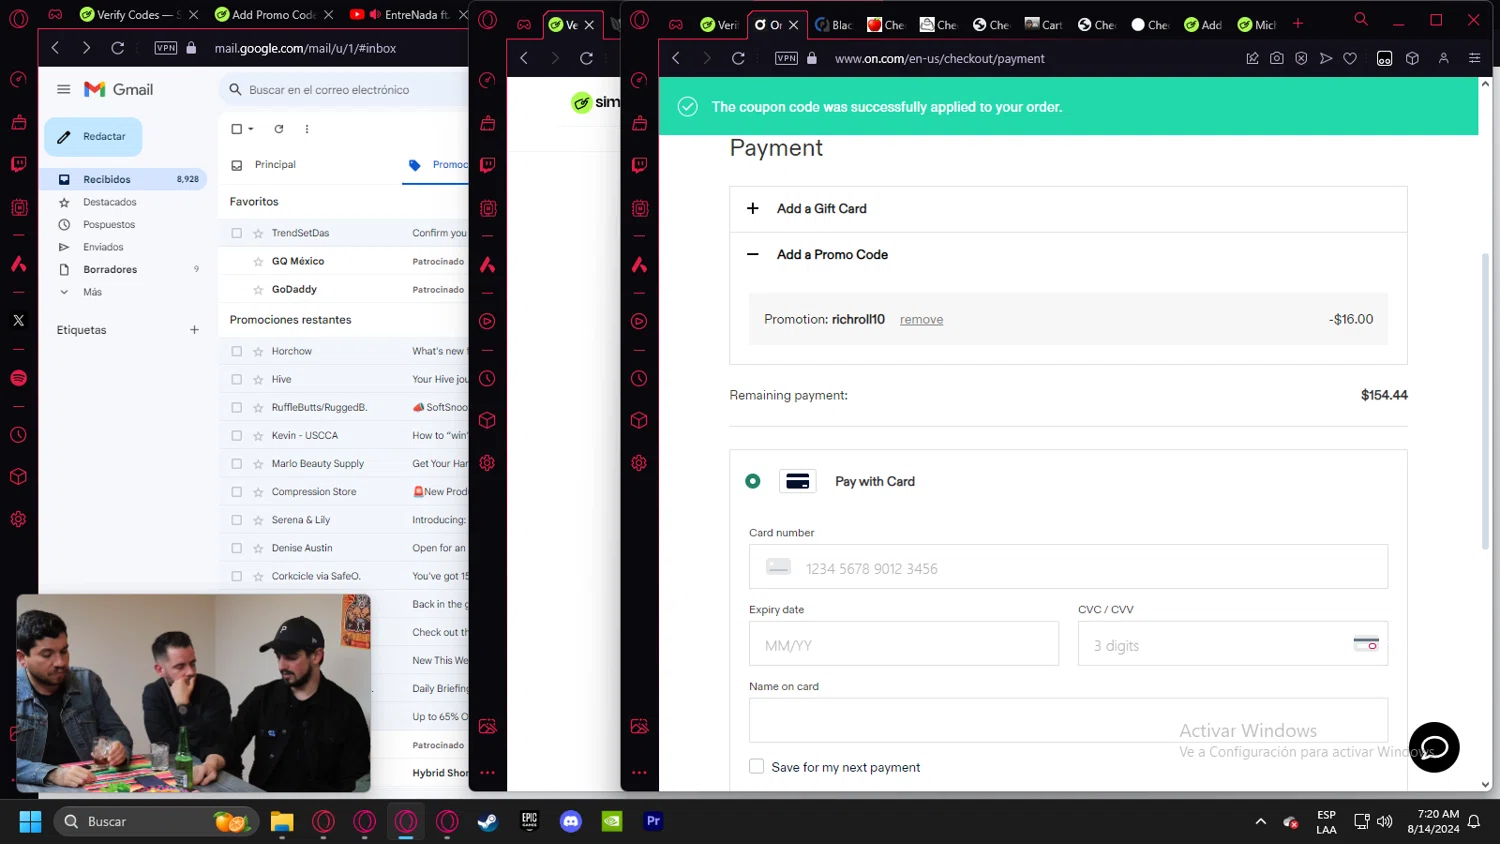Search tabs with magnifier icon in title bar
The width and height of the screenshot is (1500, 844).
tap(1361, 20)
